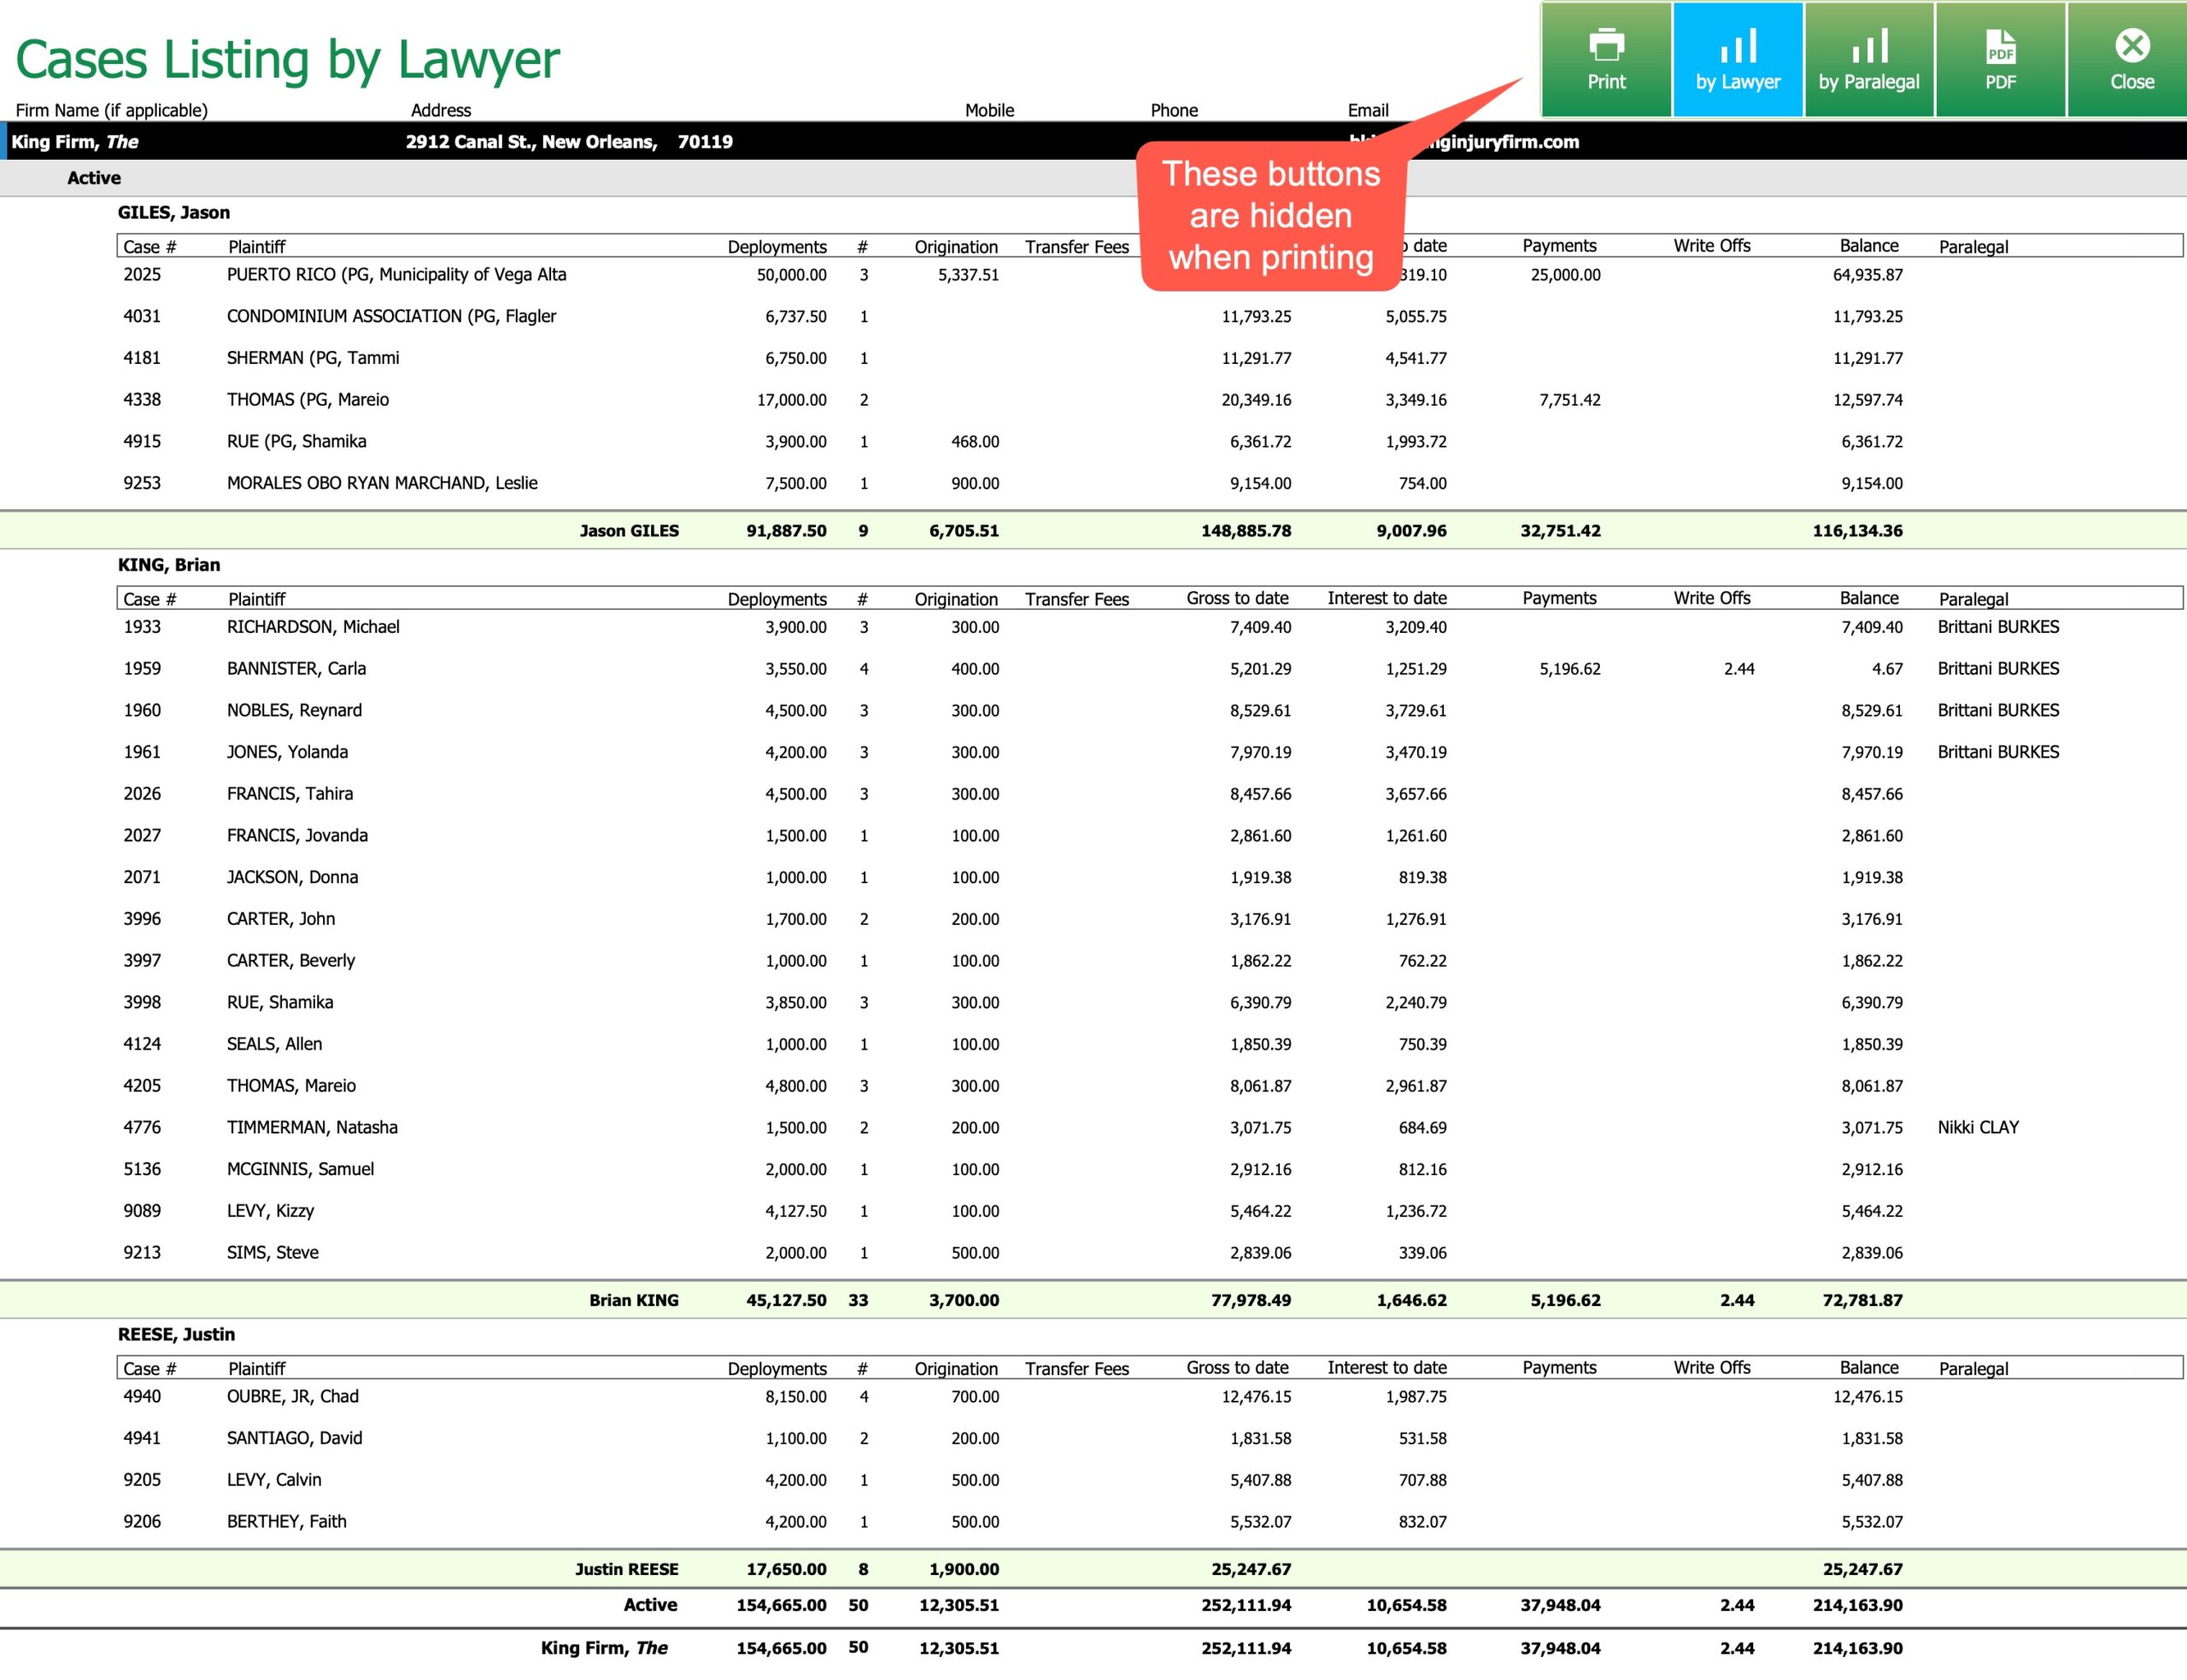2187x1680 pixels.
Task: Open case 2025 PUERTO RICO plaintiff row
Action: coord(1093,275)
